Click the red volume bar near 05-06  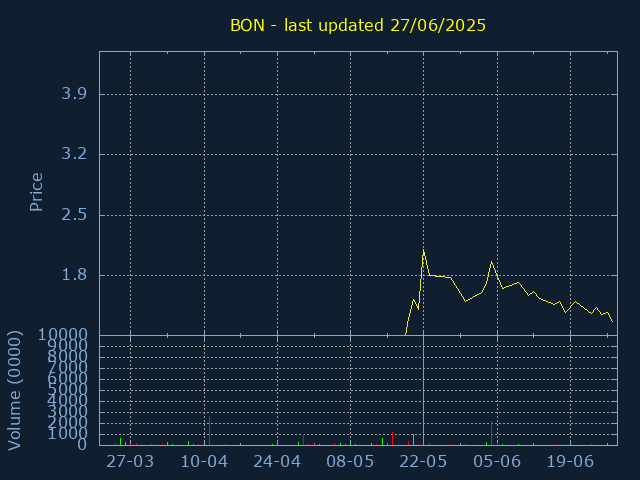click(491, 433)
